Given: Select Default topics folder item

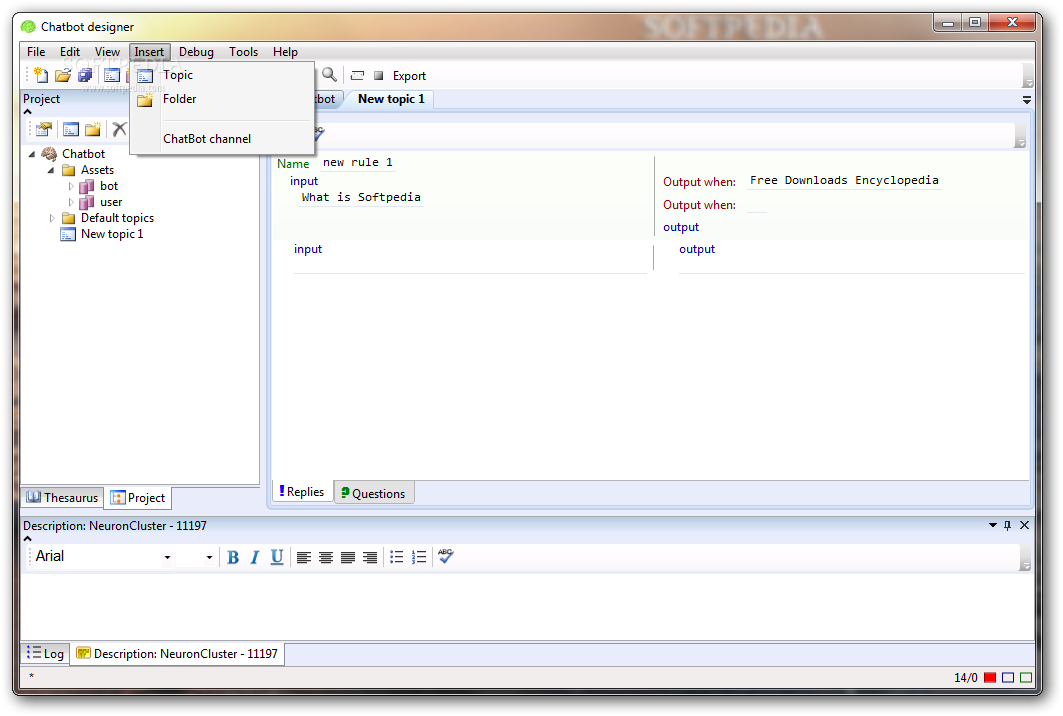Looking at the screenshot, I should [x=117, y=218].
